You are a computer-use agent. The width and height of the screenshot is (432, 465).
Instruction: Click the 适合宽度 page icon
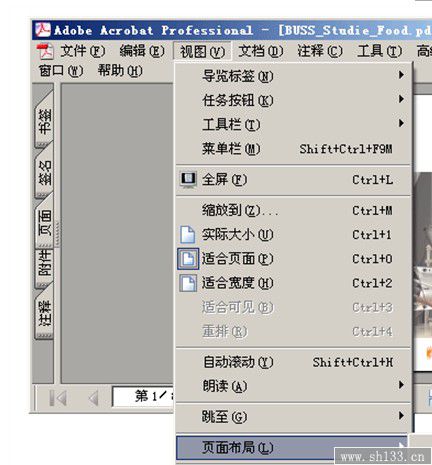pyautogui.click(x=188, y=283)
